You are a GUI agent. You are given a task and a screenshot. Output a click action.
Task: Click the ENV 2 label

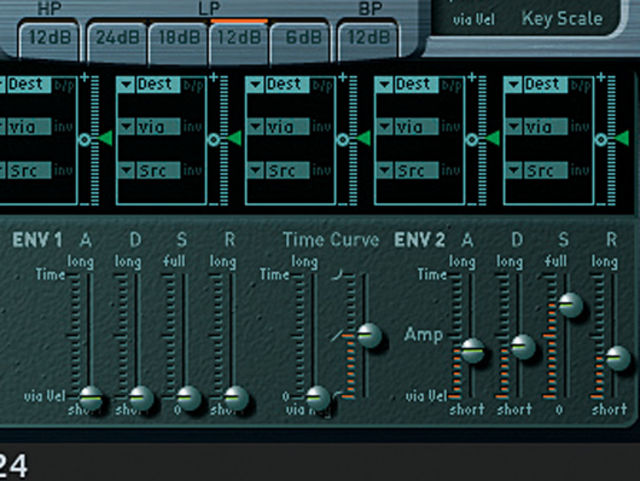pos(419,240)
